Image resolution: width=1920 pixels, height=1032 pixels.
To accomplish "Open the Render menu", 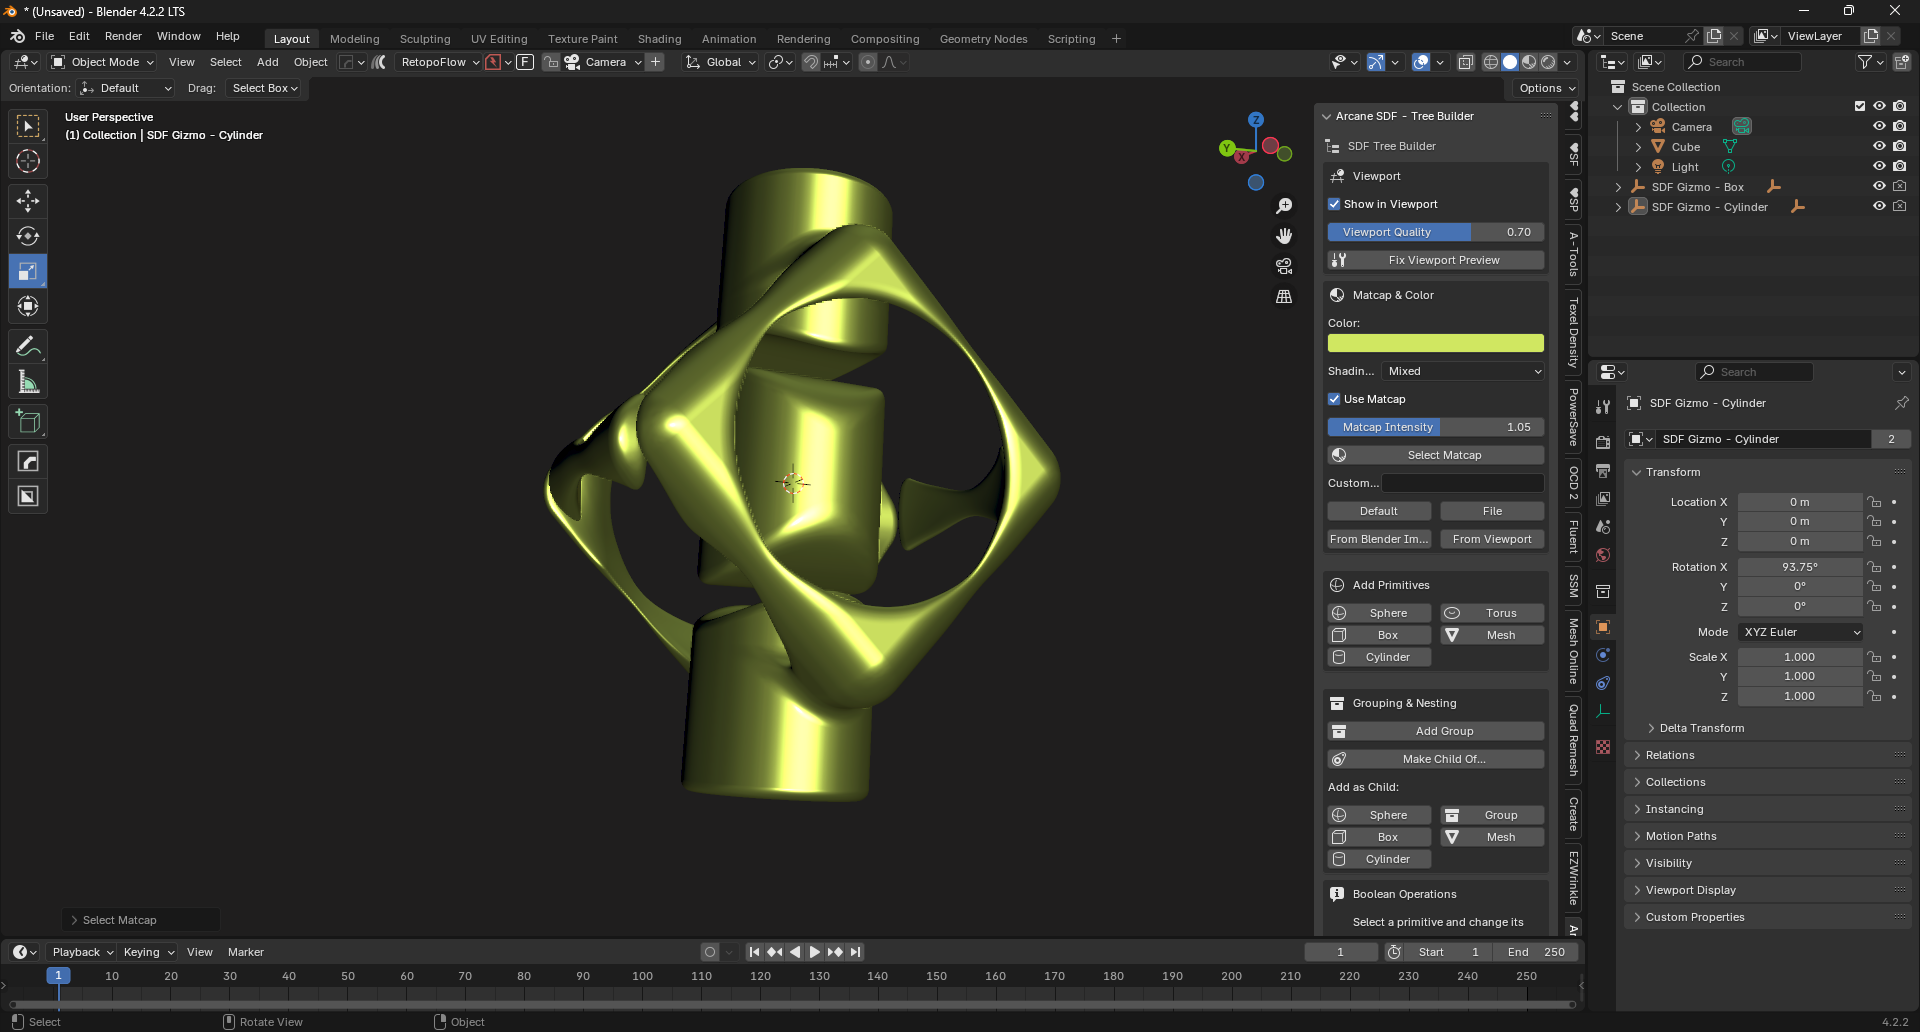I will [x=123, y=36].
